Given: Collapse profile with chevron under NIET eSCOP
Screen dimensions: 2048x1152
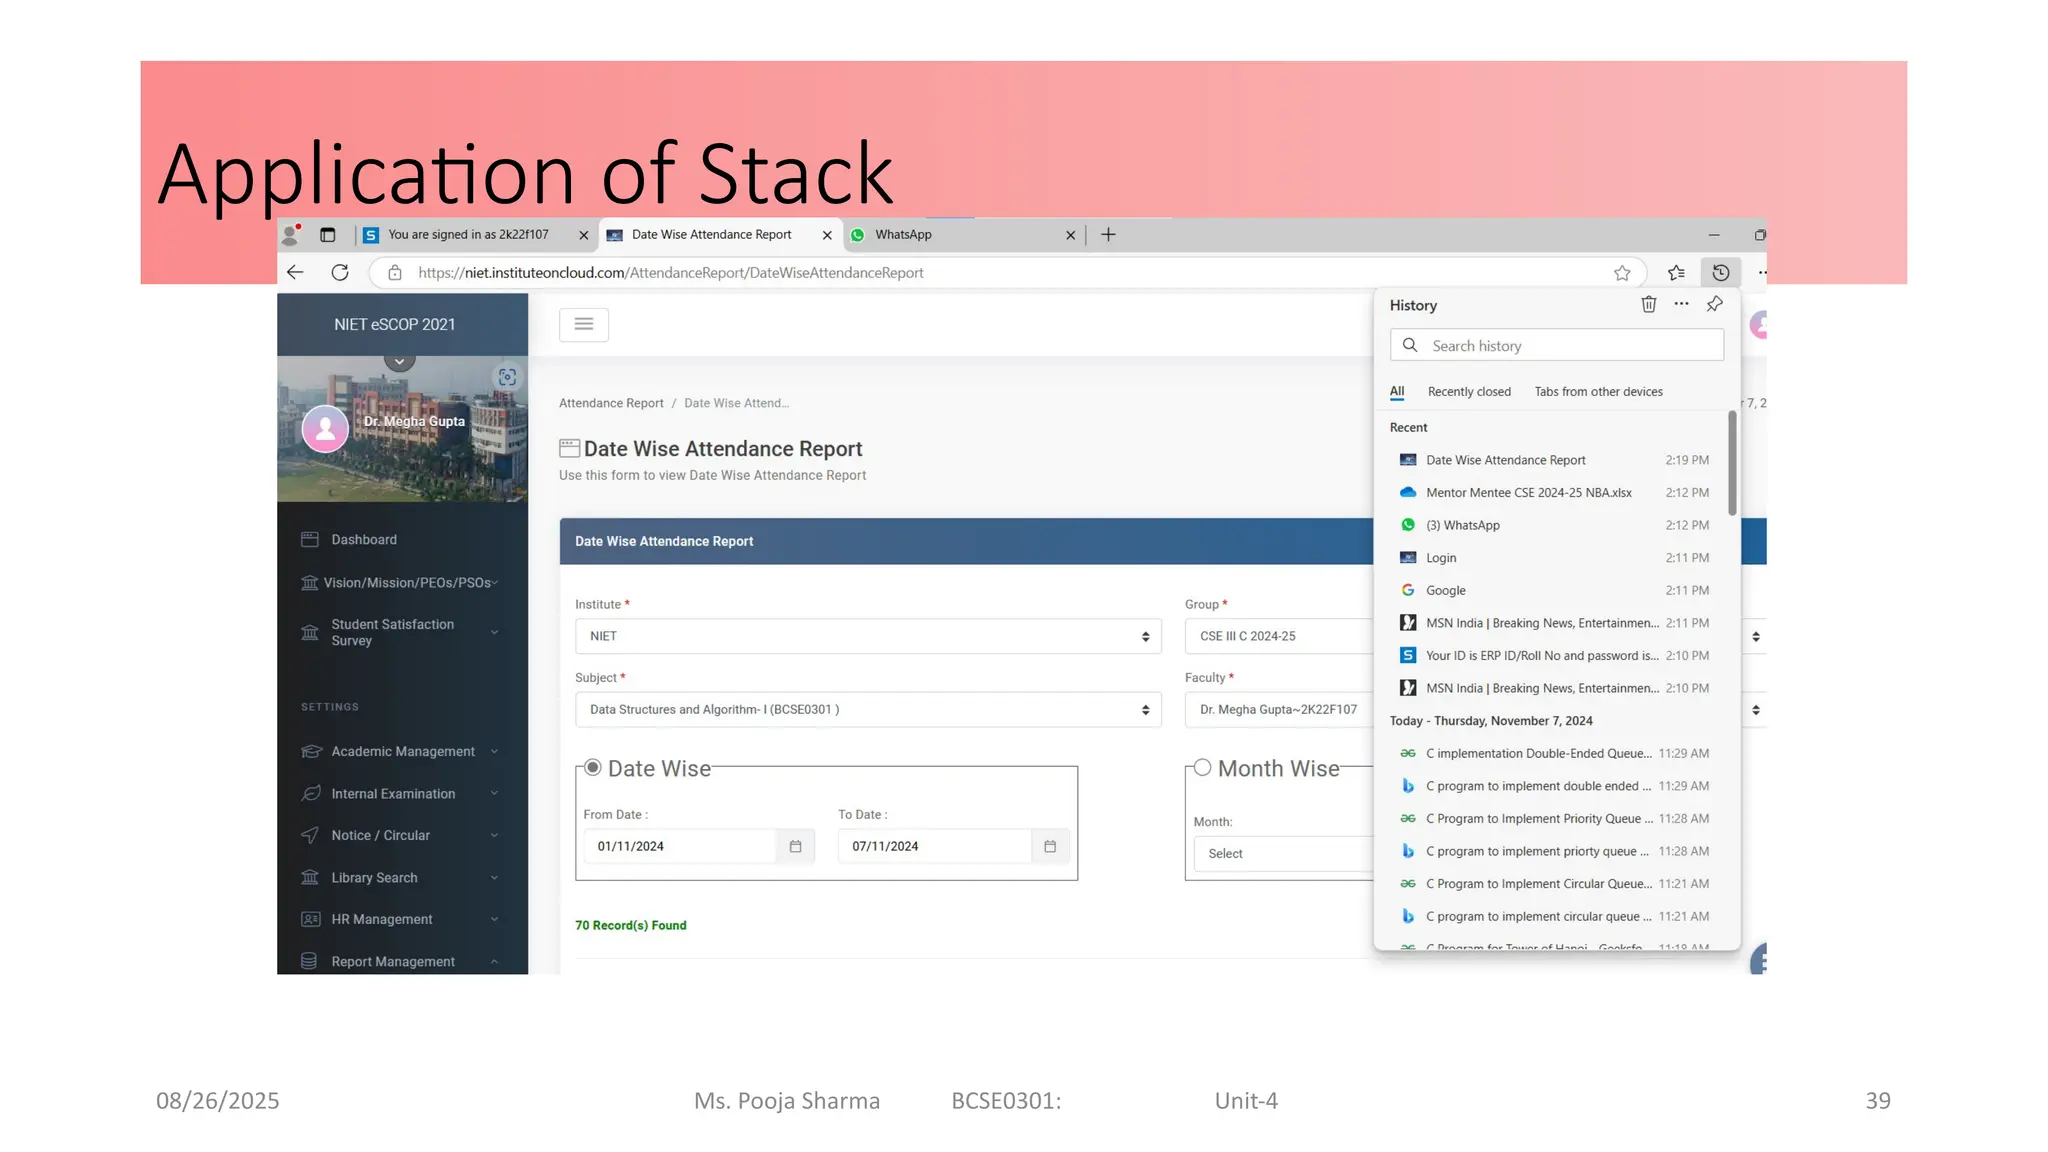Looking at the screenshot, I should click(x=399, y=361).
